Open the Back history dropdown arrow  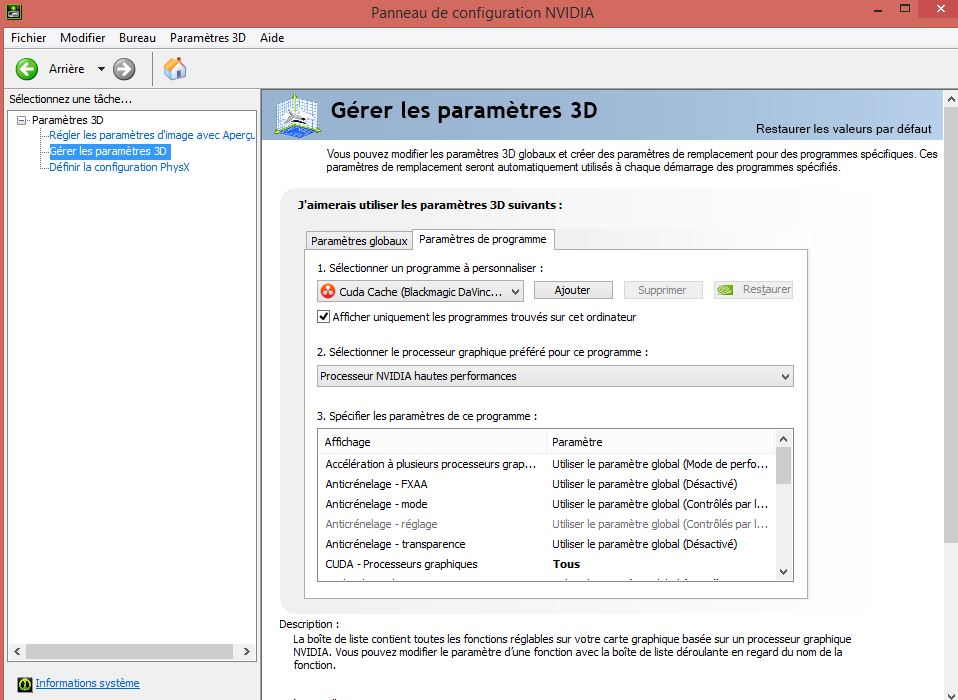101,69
